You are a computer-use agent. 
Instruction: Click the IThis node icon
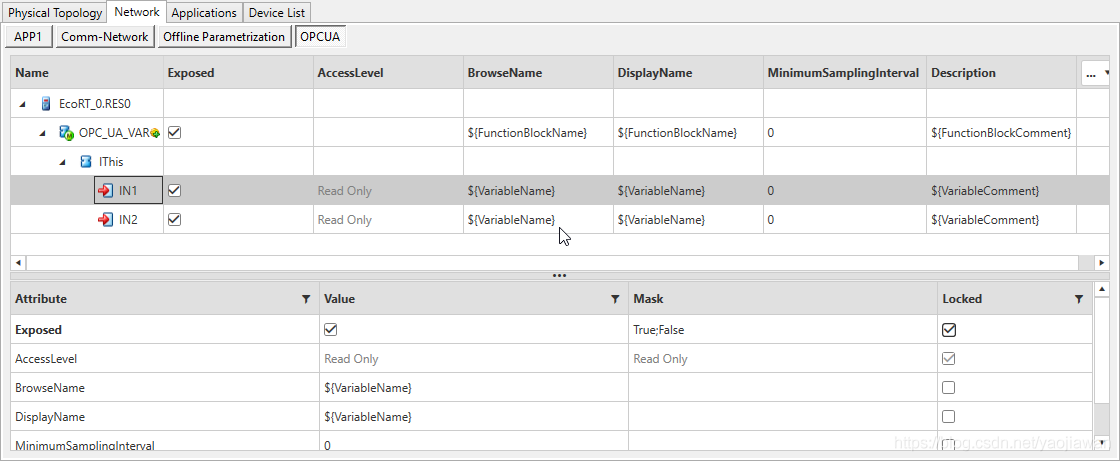point(86,161)
